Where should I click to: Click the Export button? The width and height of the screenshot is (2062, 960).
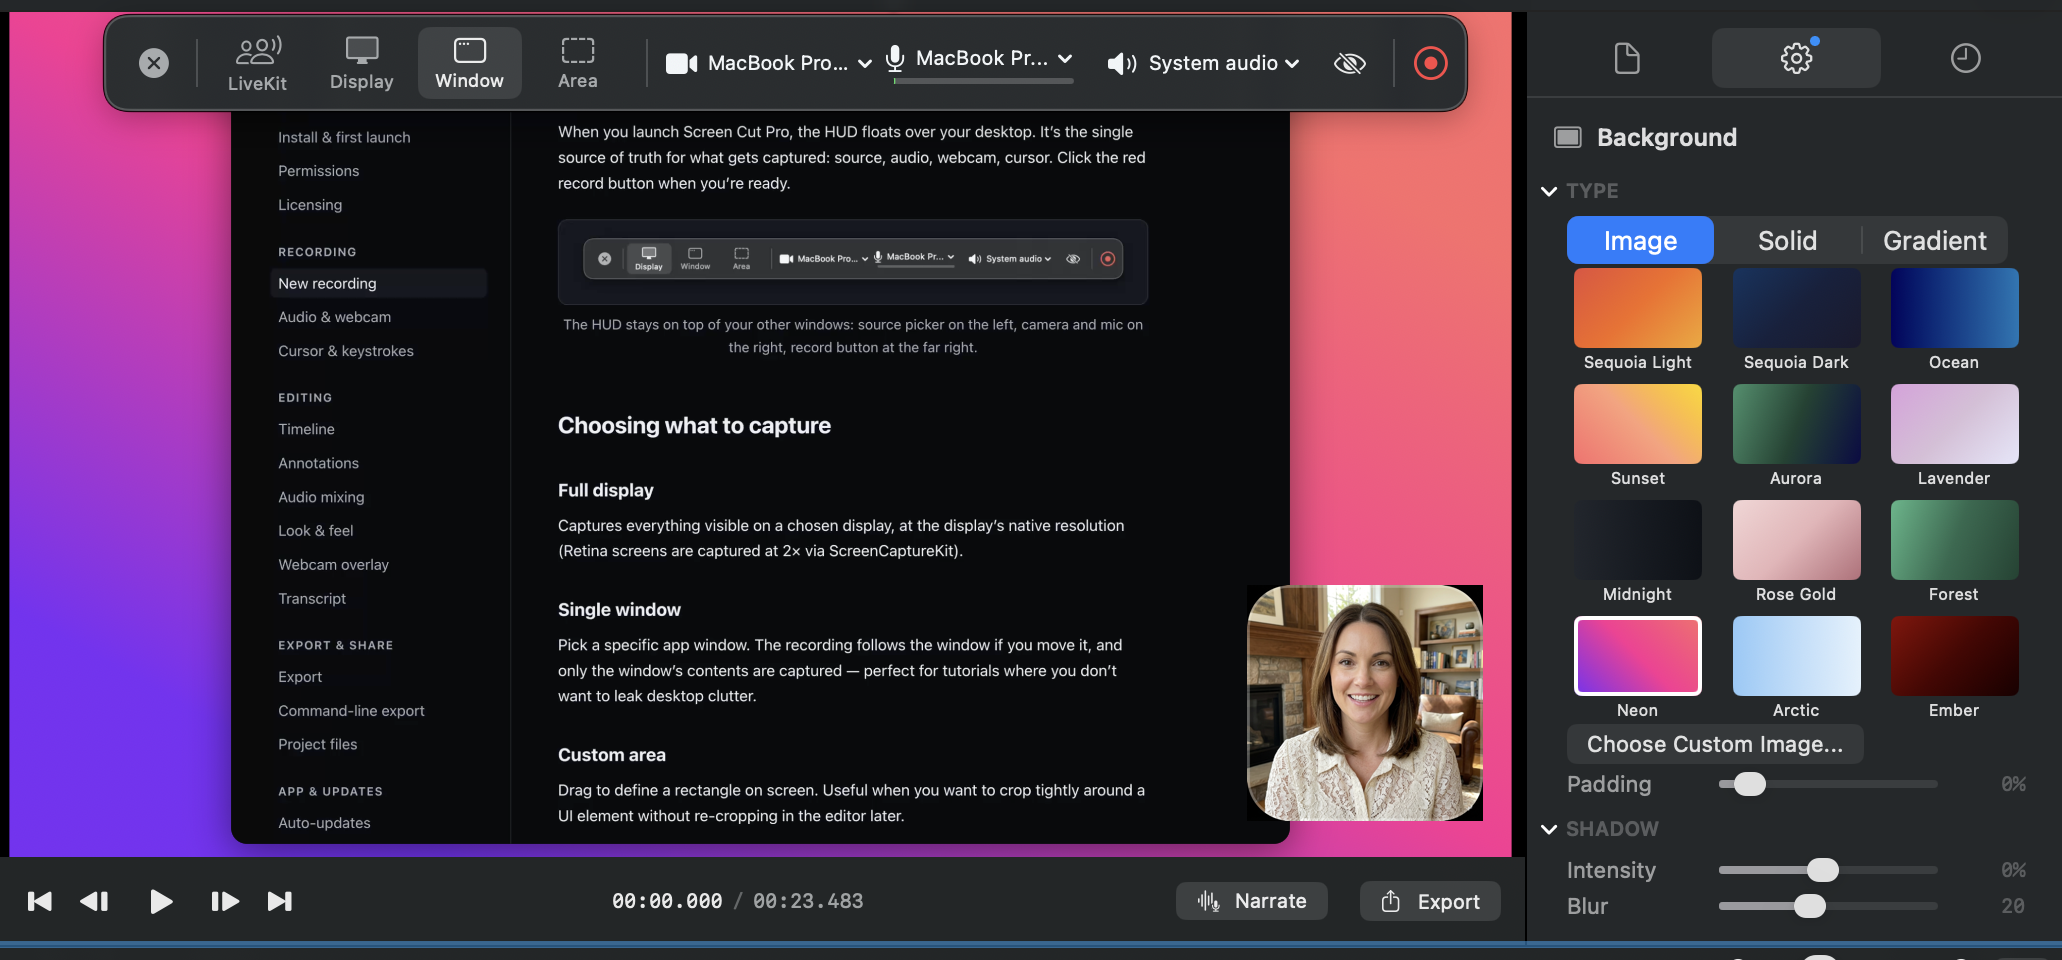(1430, 901)
